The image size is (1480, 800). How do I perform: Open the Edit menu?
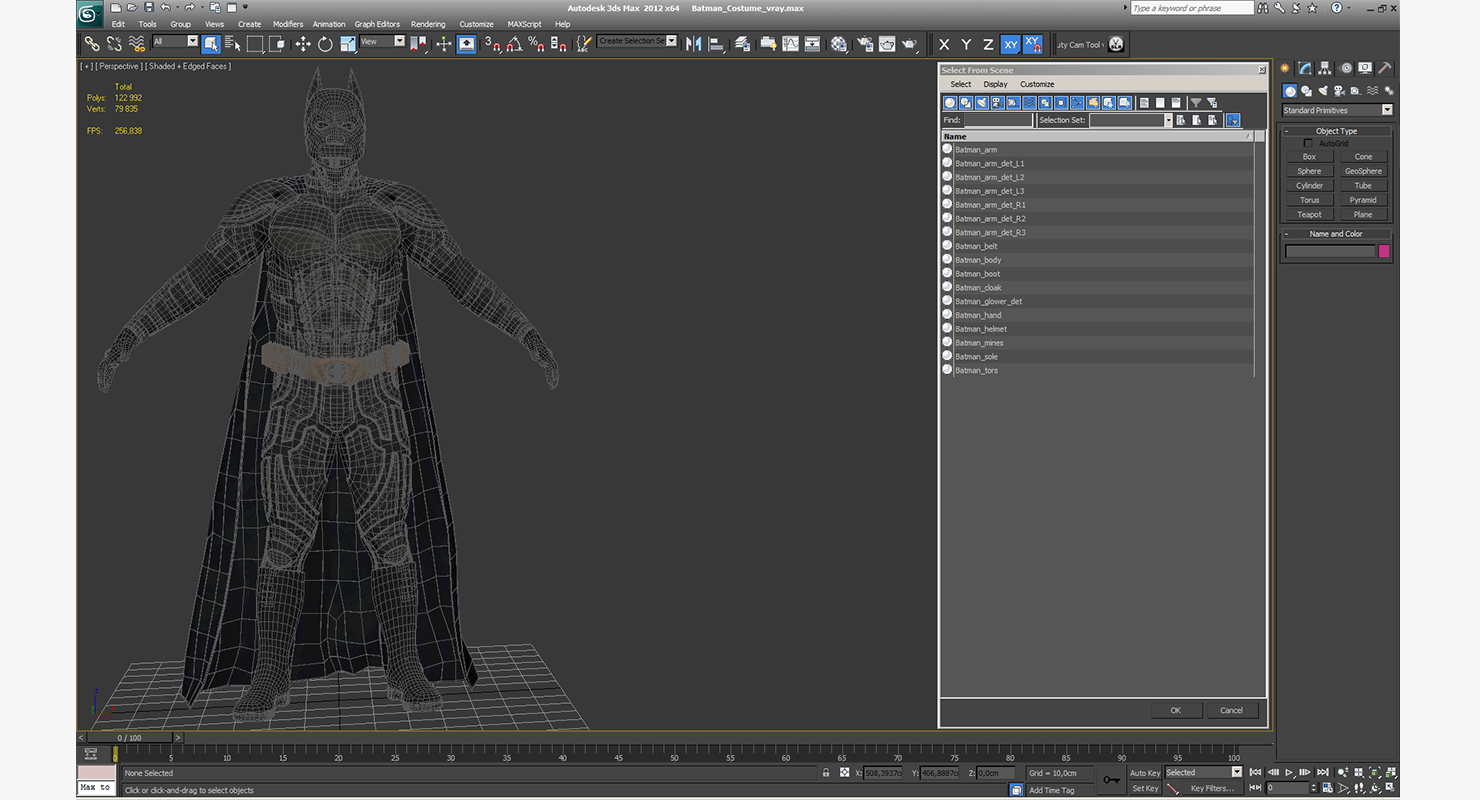(118, 24)
